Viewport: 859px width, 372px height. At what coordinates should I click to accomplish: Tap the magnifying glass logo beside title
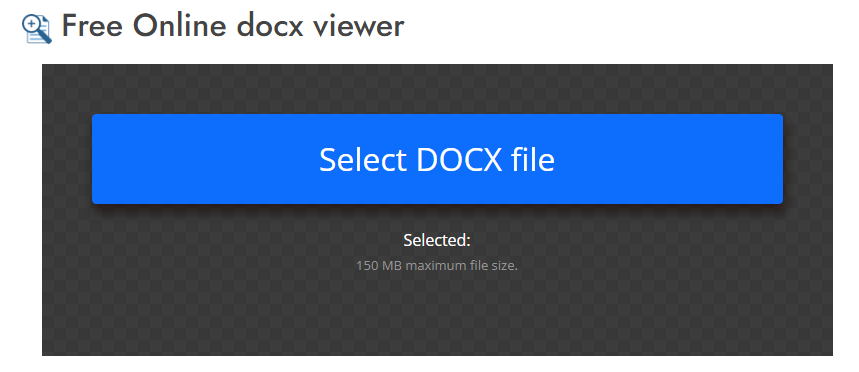click(37, 29)
